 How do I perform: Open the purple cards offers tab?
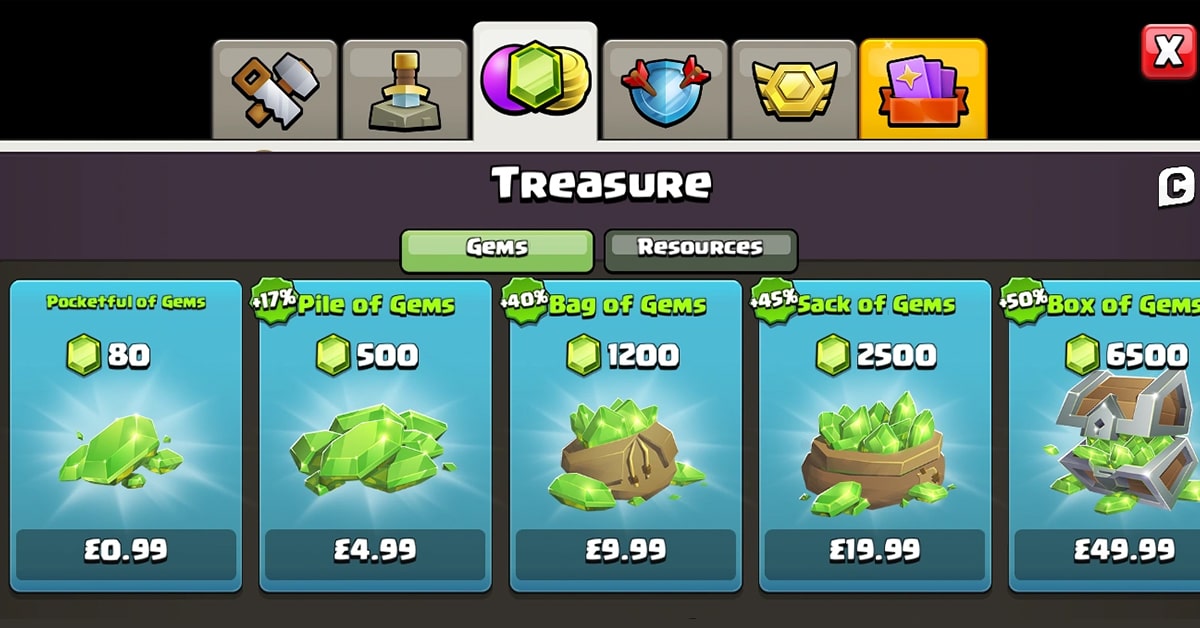click(x=923, y=90)
